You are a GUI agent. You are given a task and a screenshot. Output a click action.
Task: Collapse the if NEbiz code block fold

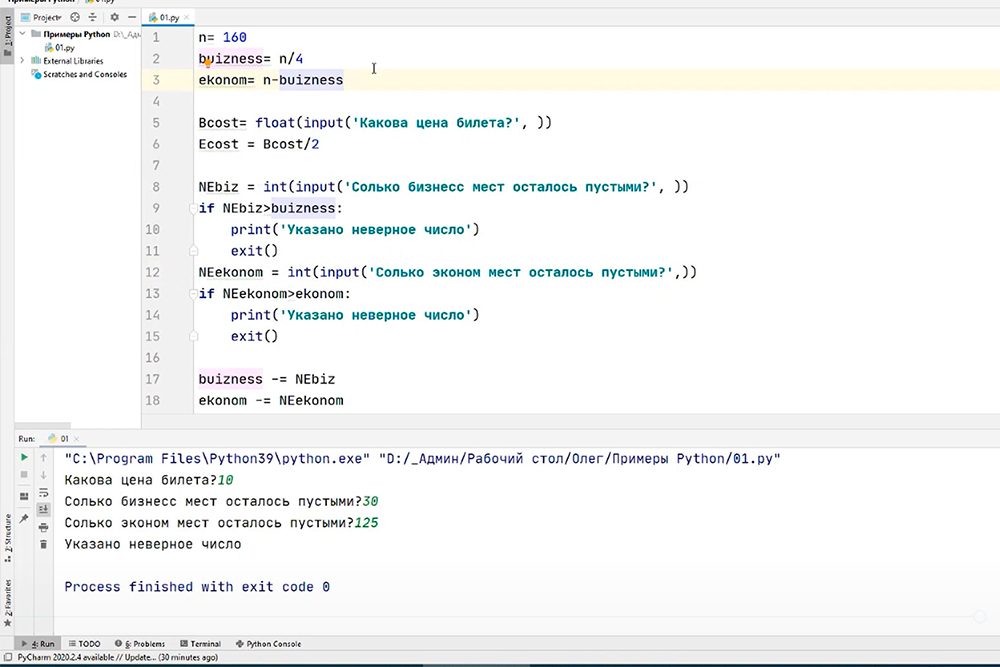(x=192, y=209)
